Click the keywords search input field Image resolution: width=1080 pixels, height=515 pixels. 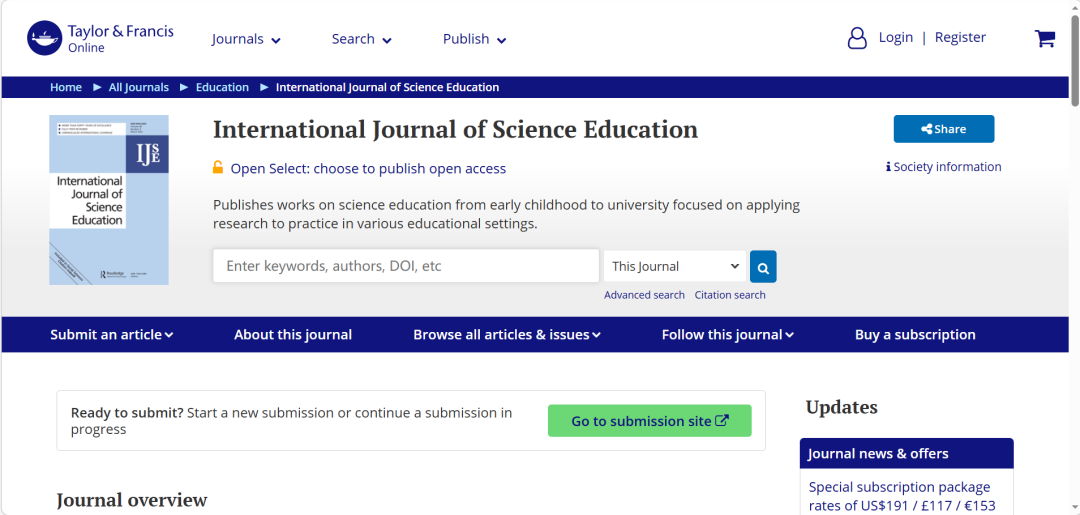pyautogui.click(x=405, y=266)
